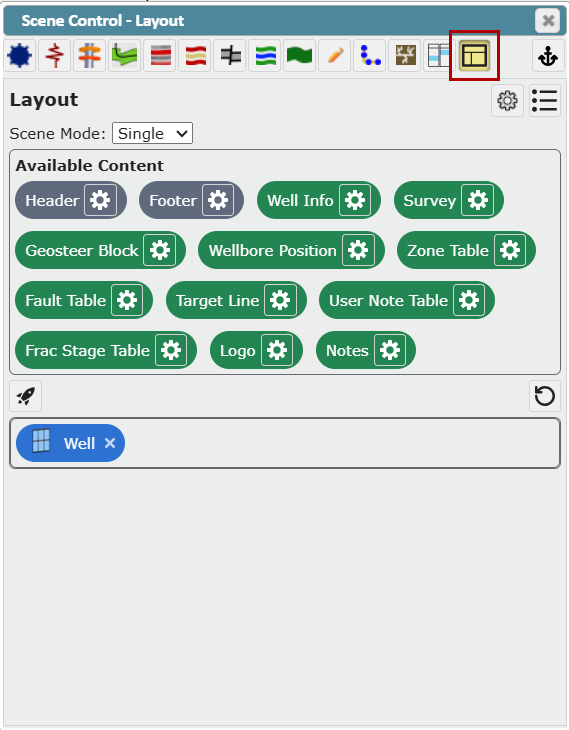Open Survey chip settings gear
Screen dimensions: 569x730
[x=477, y=200]
